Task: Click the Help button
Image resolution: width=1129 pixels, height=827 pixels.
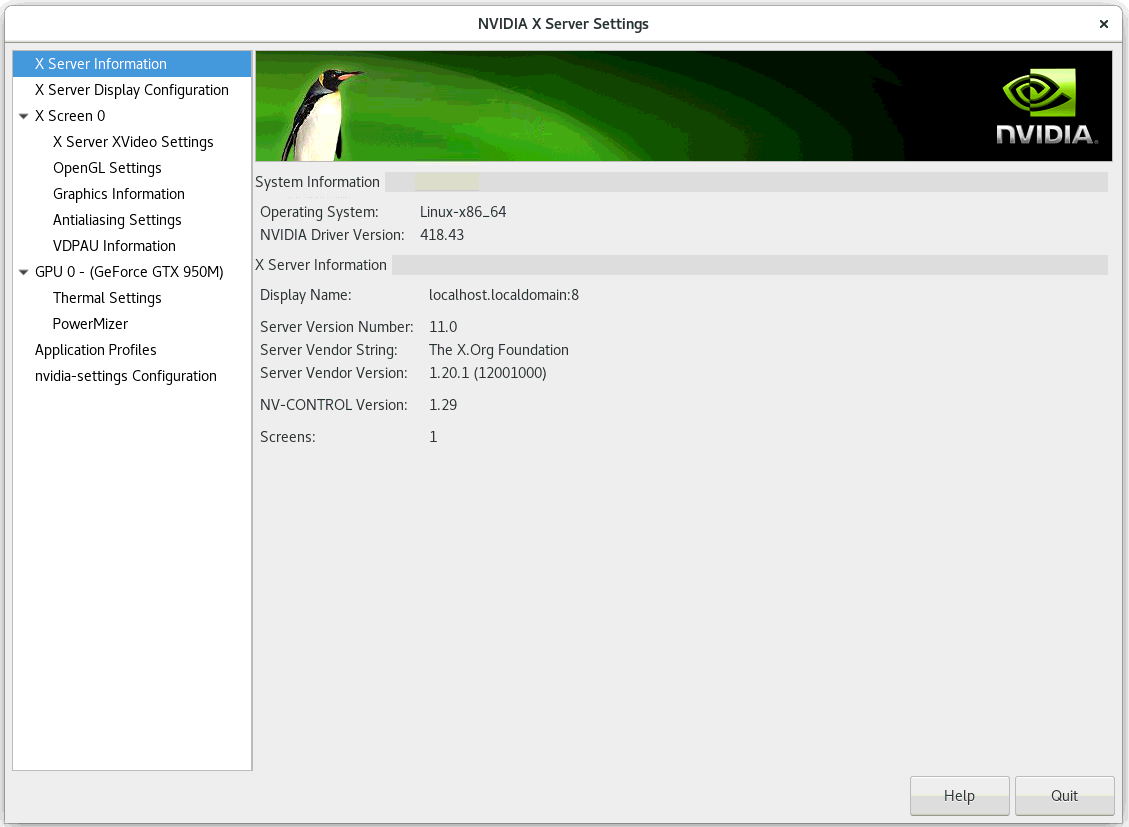Action: click(959, 795)
